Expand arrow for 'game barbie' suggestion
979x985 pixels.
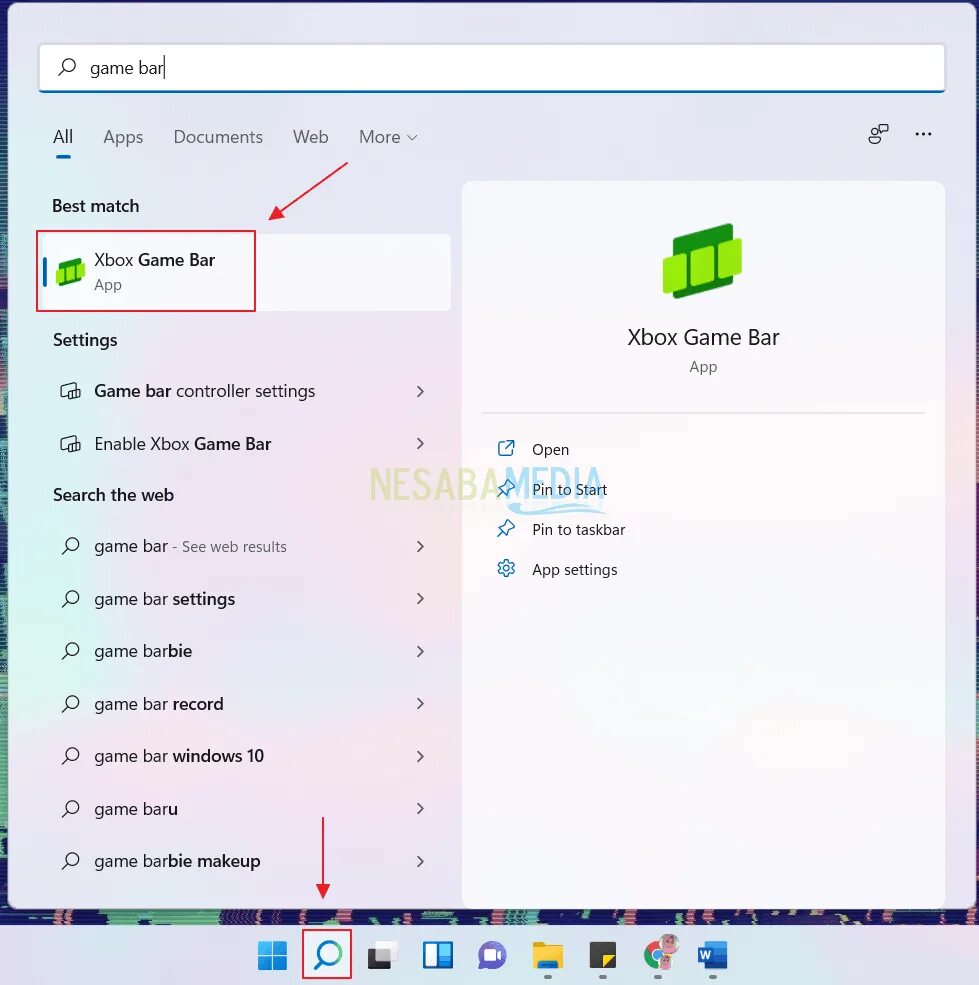(420, 651)
